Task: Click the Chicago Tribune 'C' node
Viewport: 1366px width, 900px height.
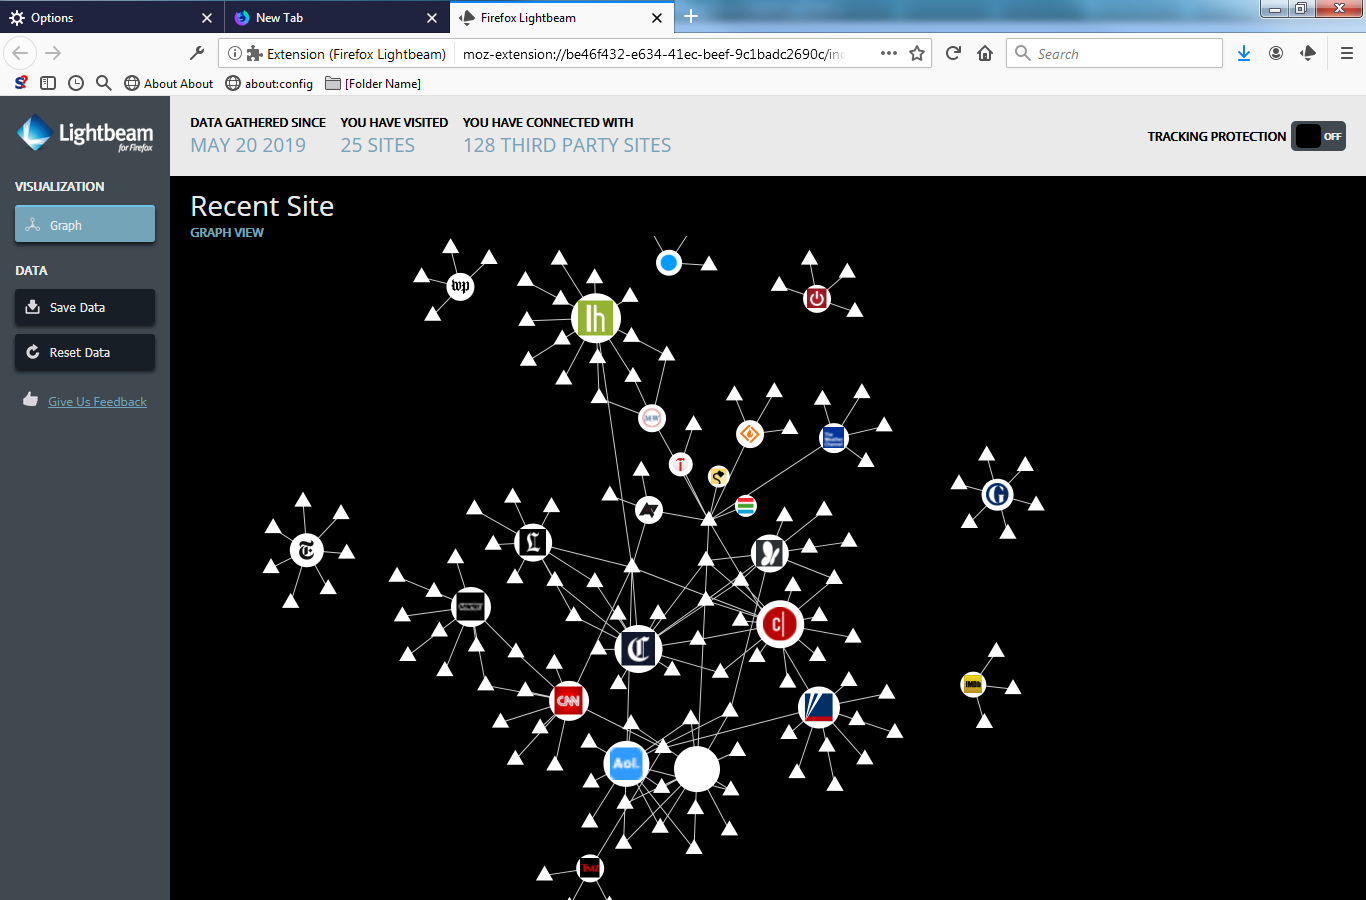Action: point(638,648)
